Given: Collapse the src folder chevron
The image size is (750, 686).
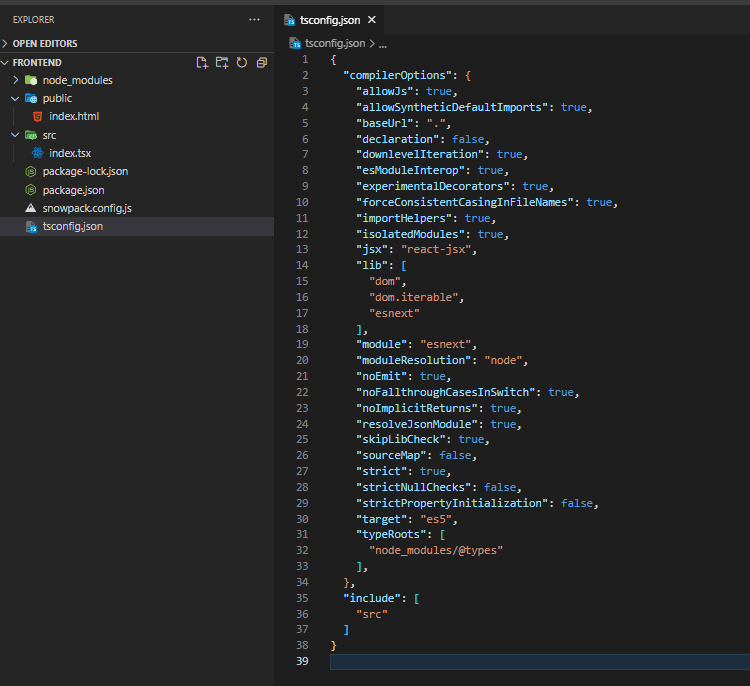Looking at the screenshot, I should coord(15,135).
